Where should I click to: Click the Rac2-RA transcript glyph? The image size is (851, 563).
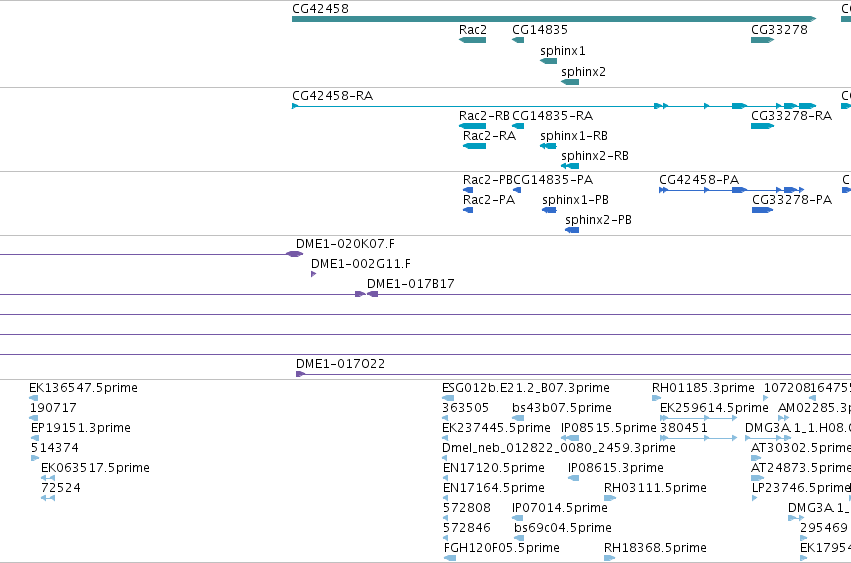(x=474, y=146)
